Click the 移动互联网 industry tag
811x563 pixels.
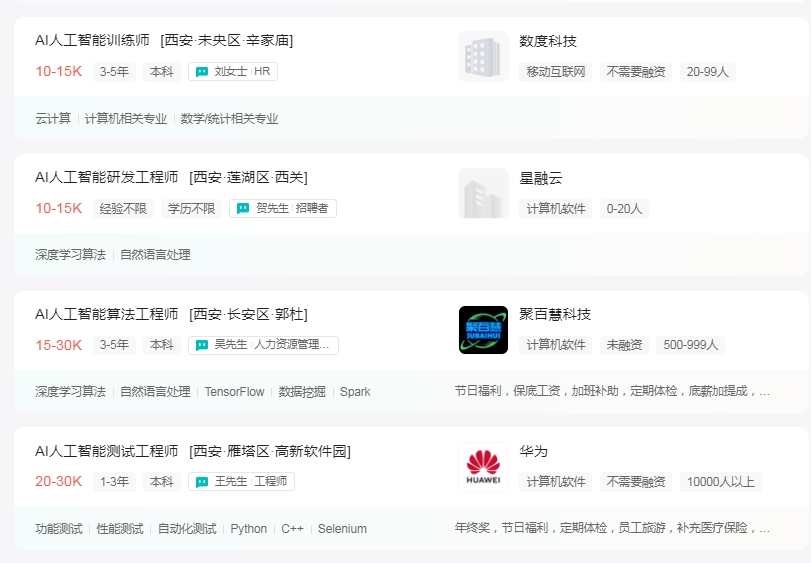pyautogui.click(x=555, y=72)
